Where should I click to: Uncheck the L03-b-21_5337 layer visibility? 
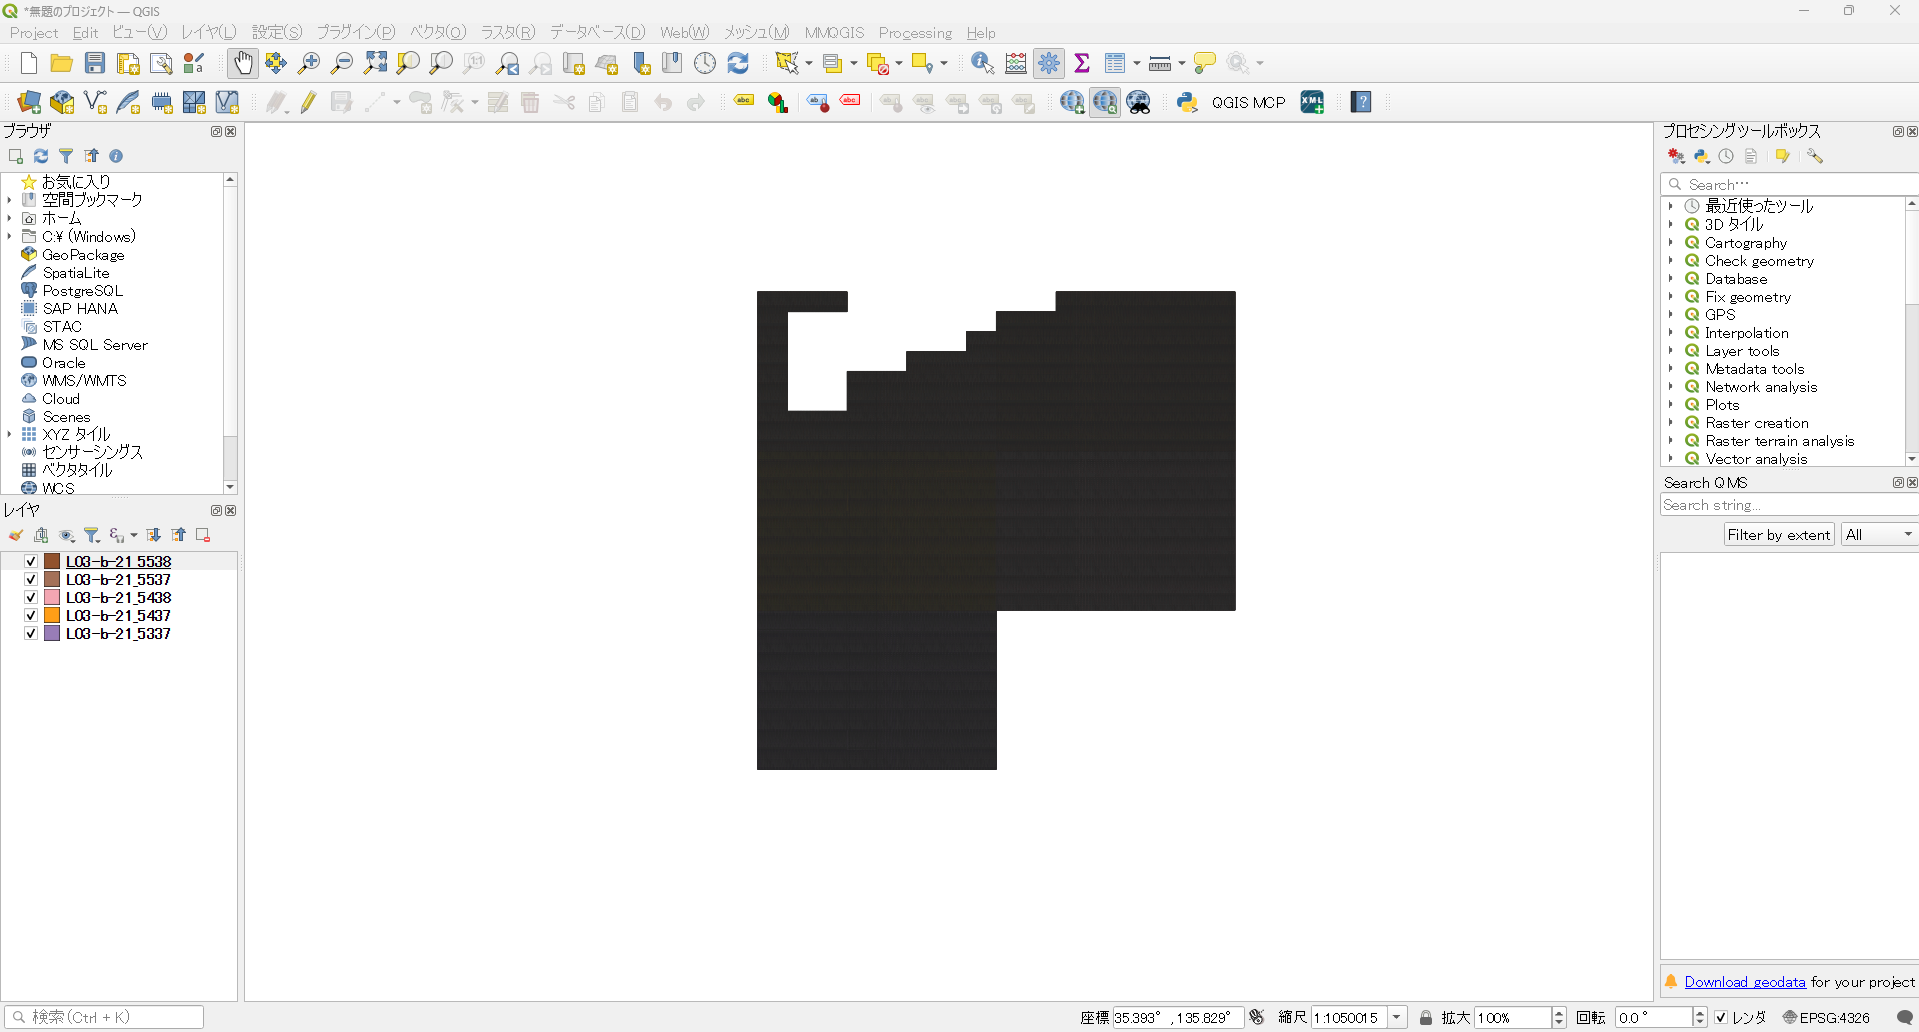(x=30, y=633)
